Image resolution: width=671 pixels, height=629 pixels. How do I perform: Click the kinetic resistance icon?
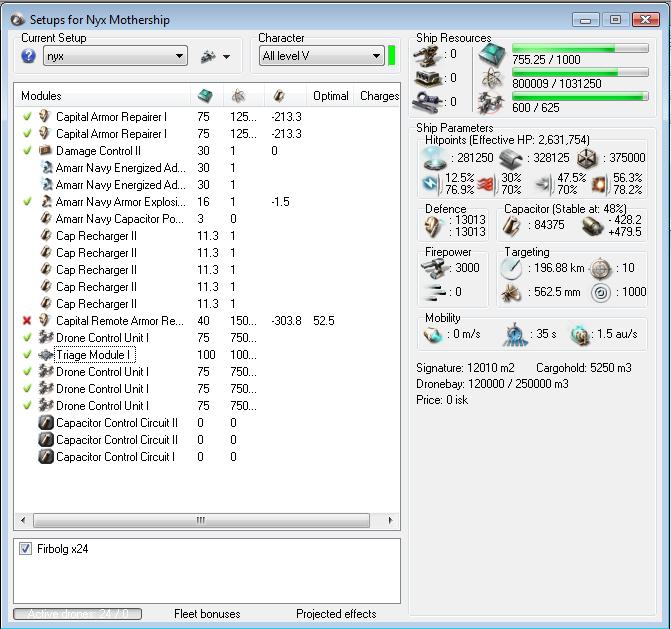[544, 184]
